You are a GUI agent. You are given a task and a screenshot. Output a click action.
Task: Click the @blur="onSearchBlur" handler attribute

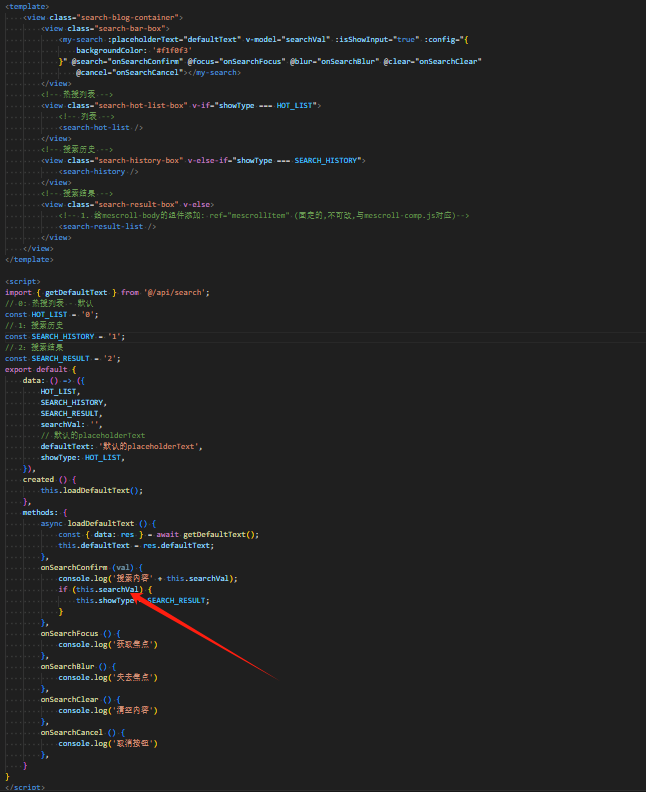pyautogui.click(x=334, y=62)
